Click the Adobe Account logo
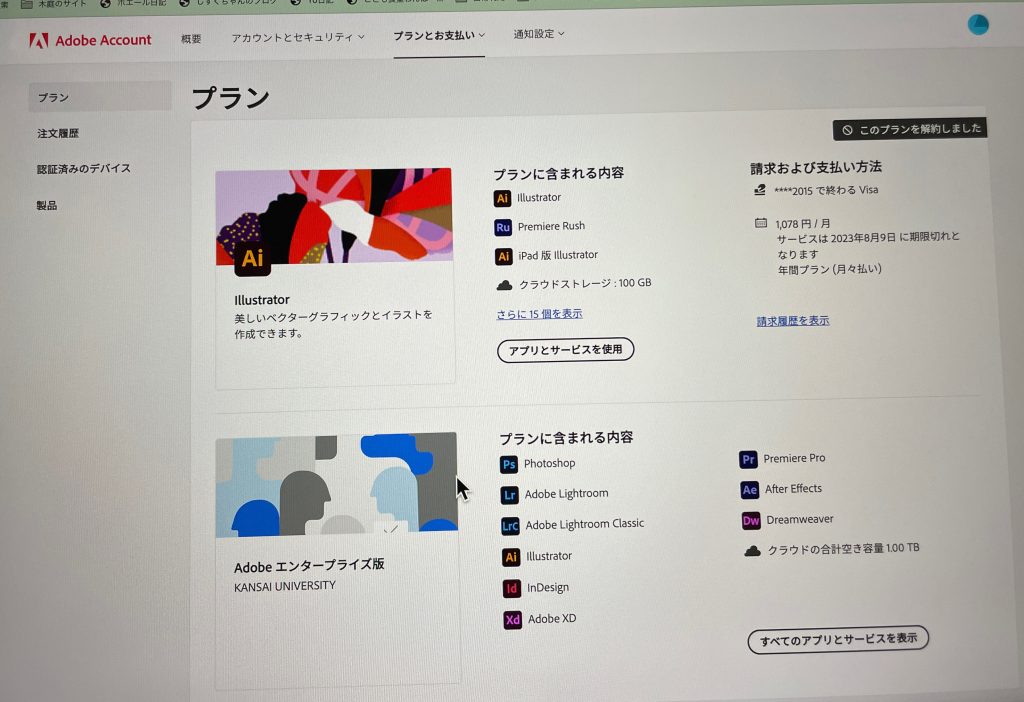 [x=90, y=40]
